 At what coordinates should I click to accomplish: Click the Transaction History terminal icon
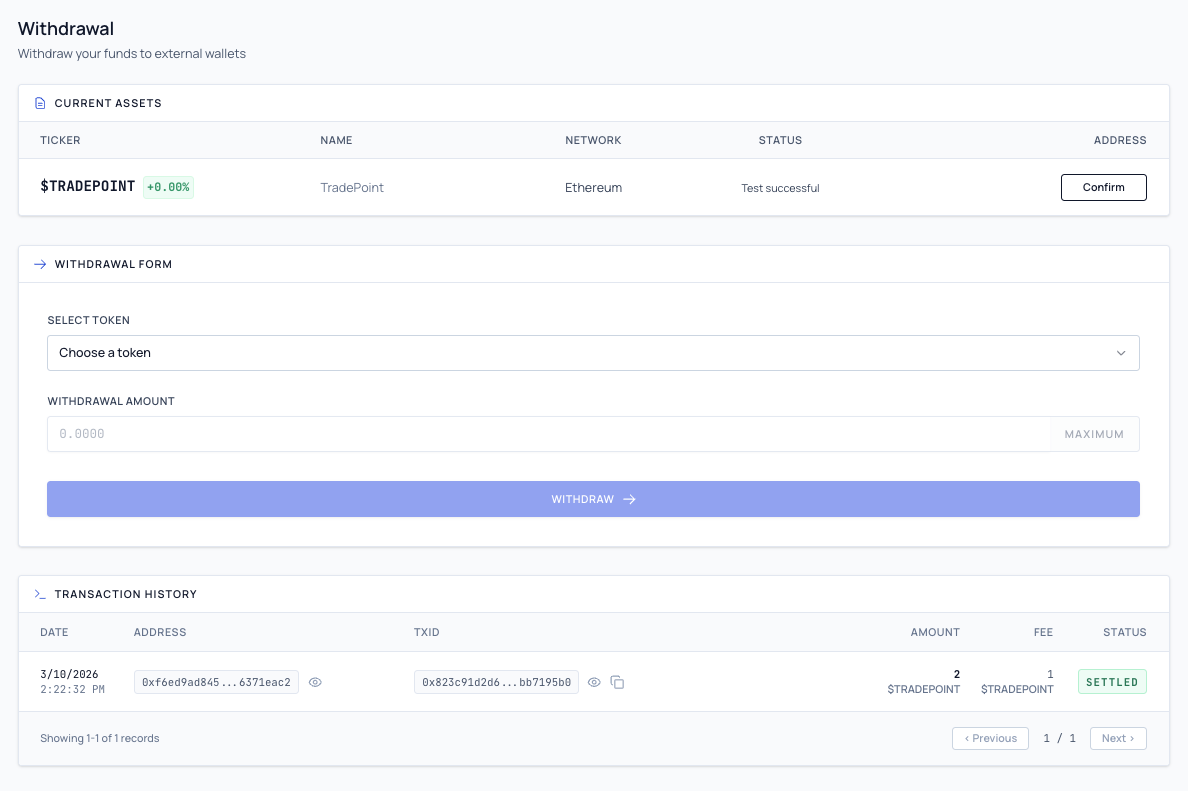(40, 594)
